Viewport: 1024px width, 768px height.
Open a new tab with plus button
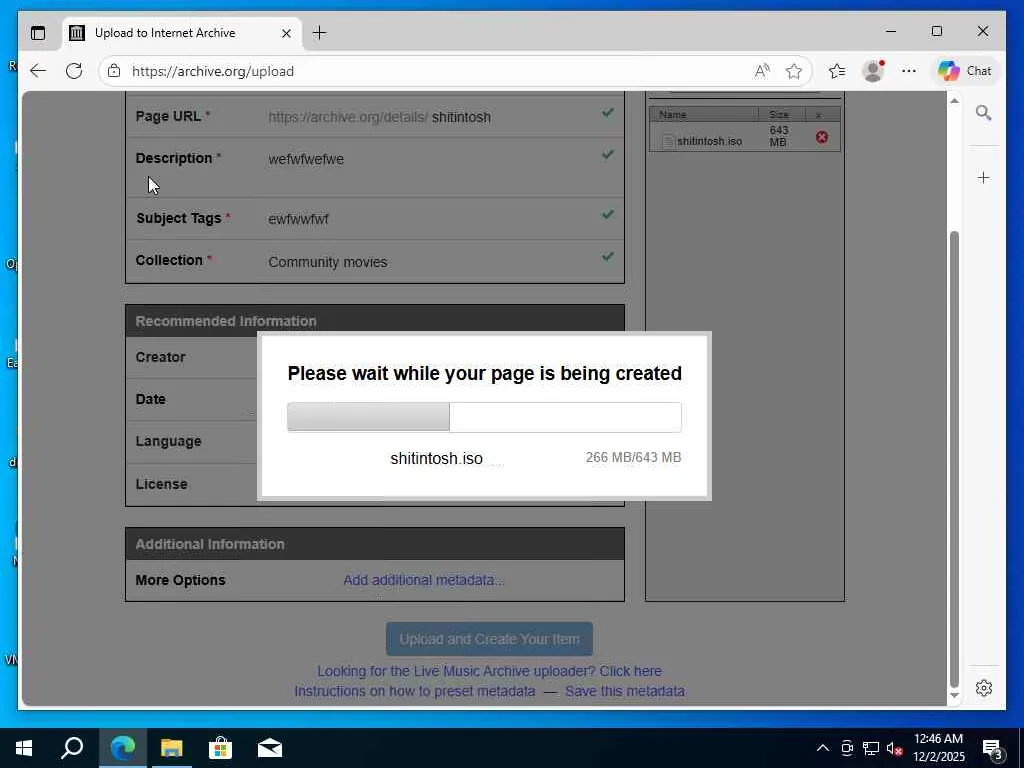[x=319, y=33]
